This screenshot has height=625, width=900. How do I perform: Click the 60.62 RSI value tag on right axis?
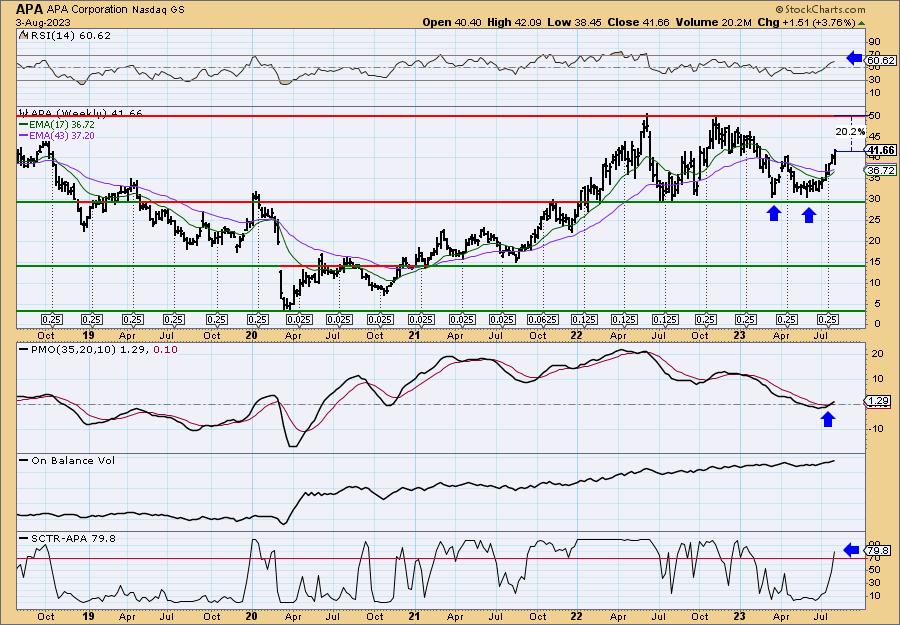pos(881,60)
